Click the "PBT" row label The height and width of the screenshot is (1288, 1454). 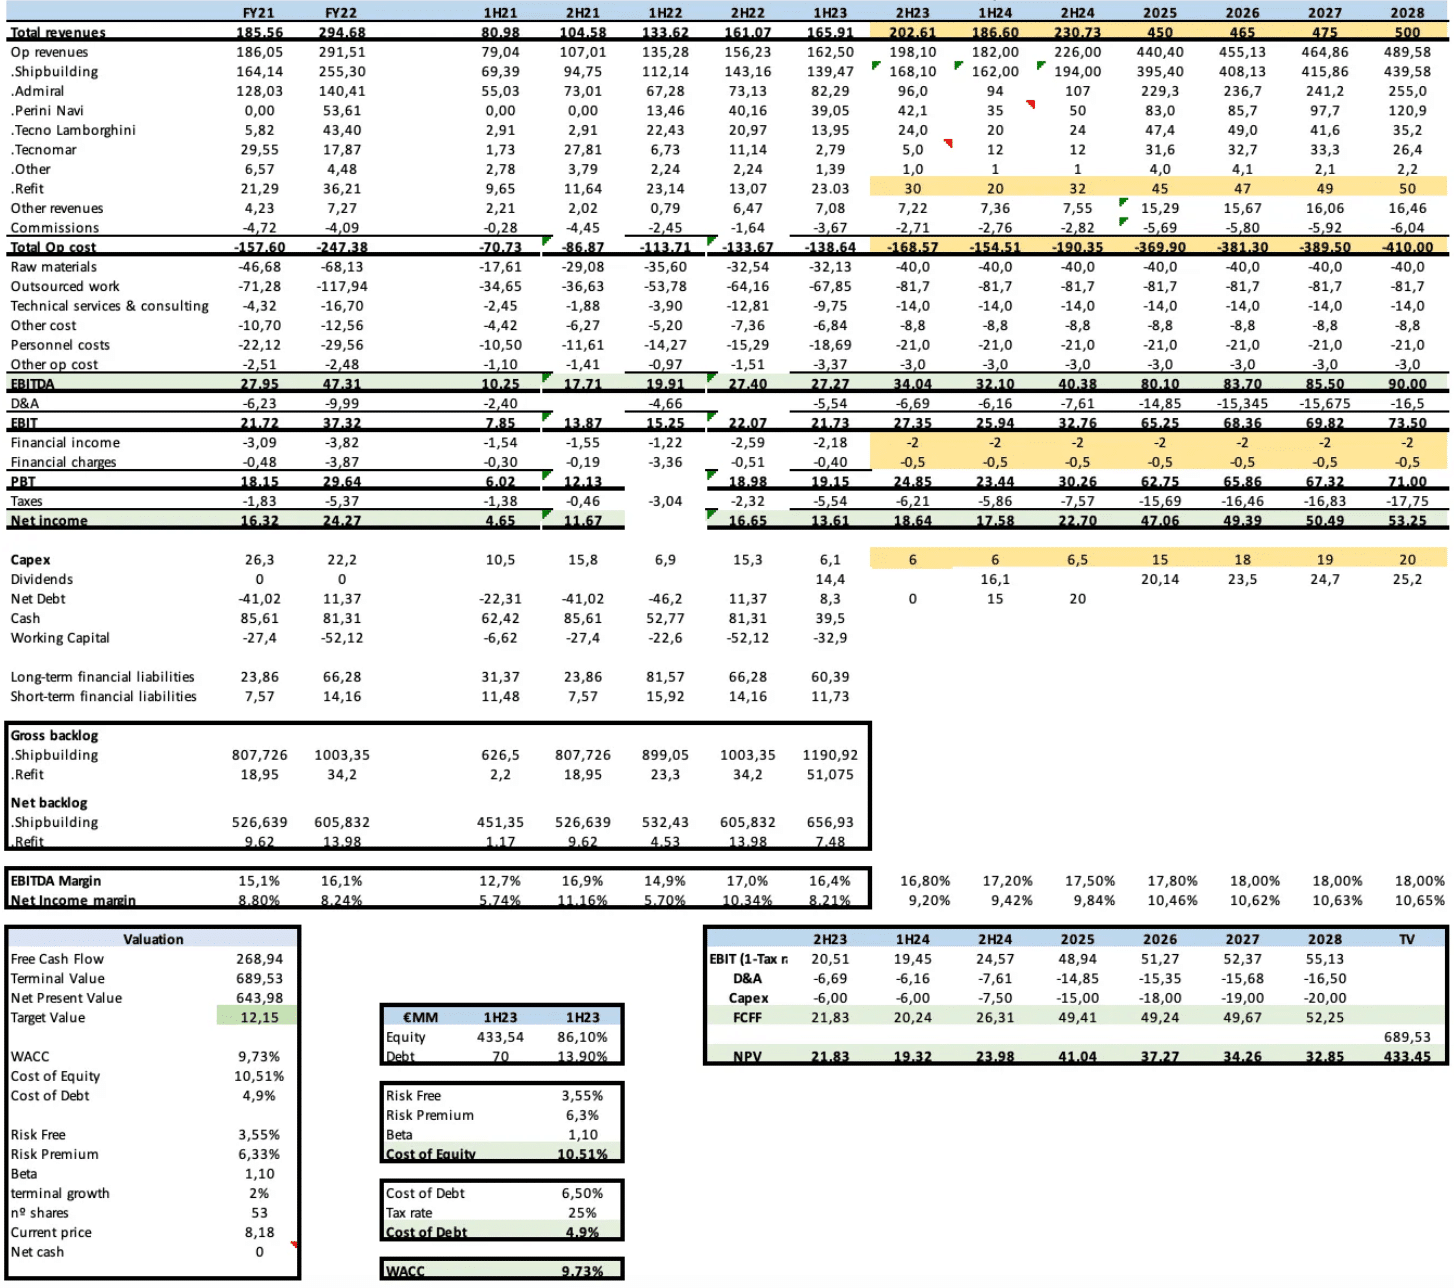(23, 482)
